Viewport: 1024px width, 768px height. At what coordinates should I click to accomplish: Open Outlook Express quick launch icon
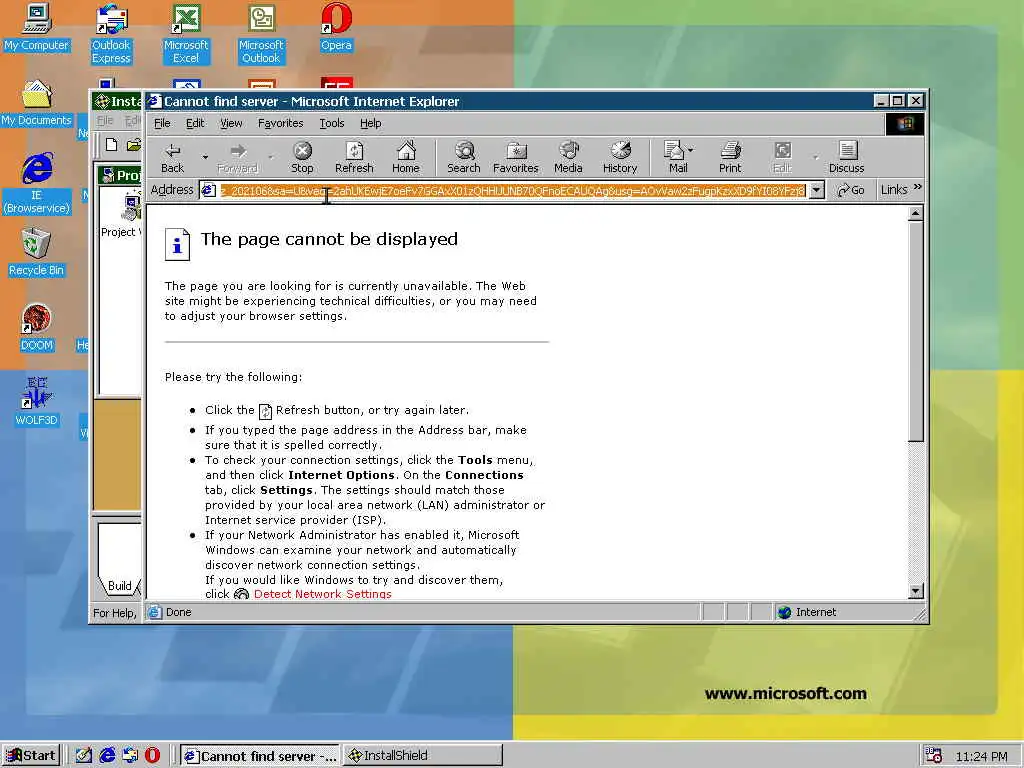(130, 756)
